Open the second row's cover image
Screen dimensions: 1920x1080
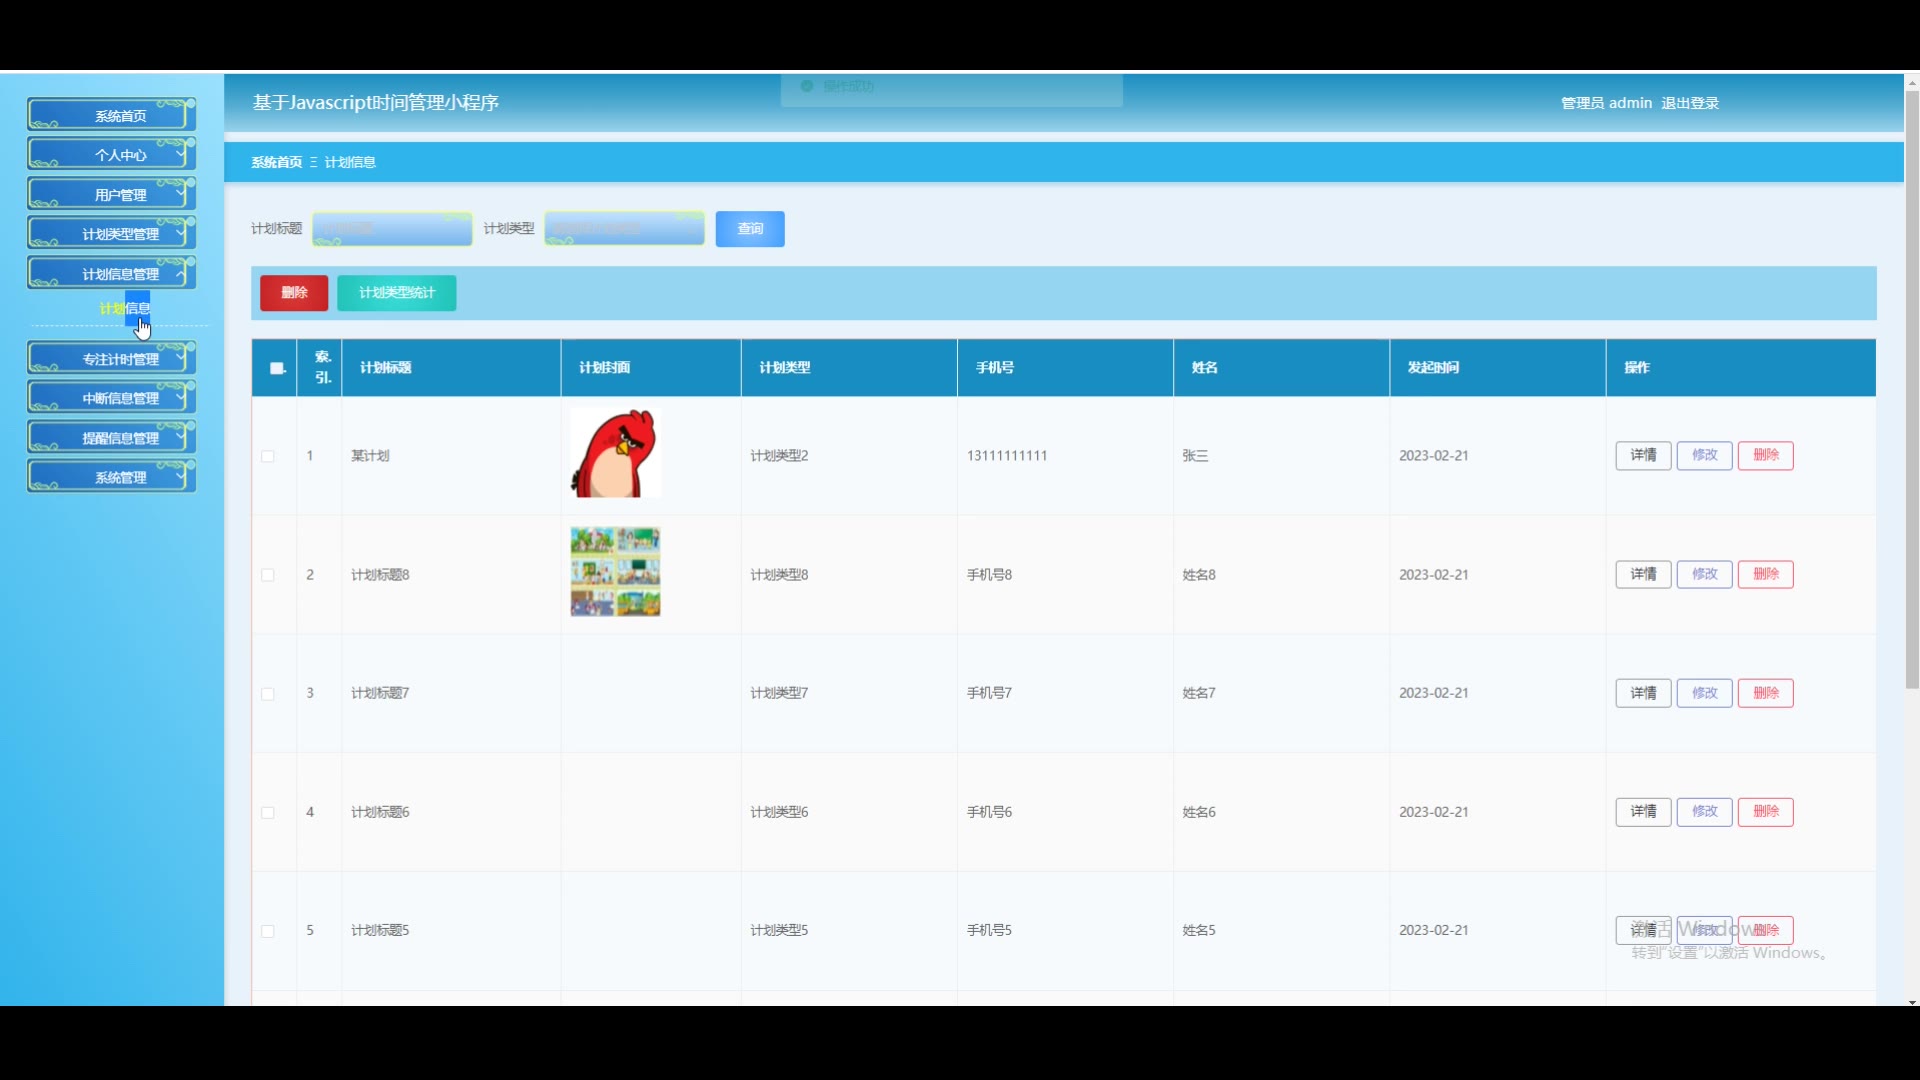[x=615, y=572]
